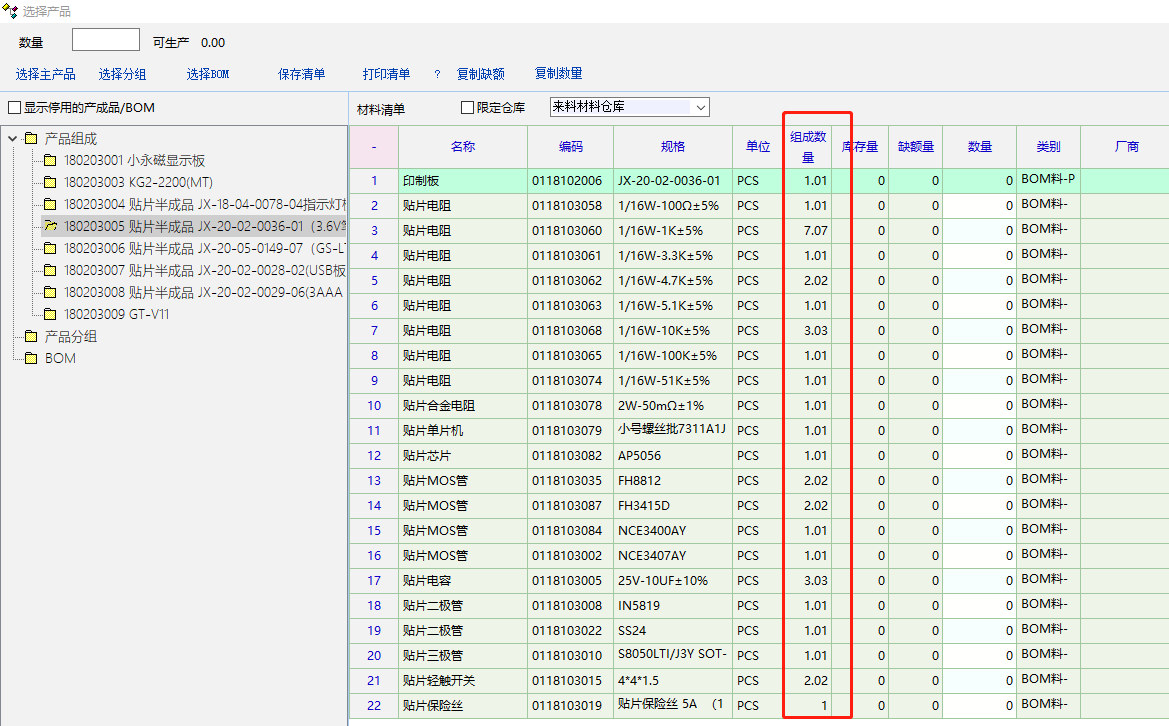Click 复制缺额 link

(x=480, y=74)
